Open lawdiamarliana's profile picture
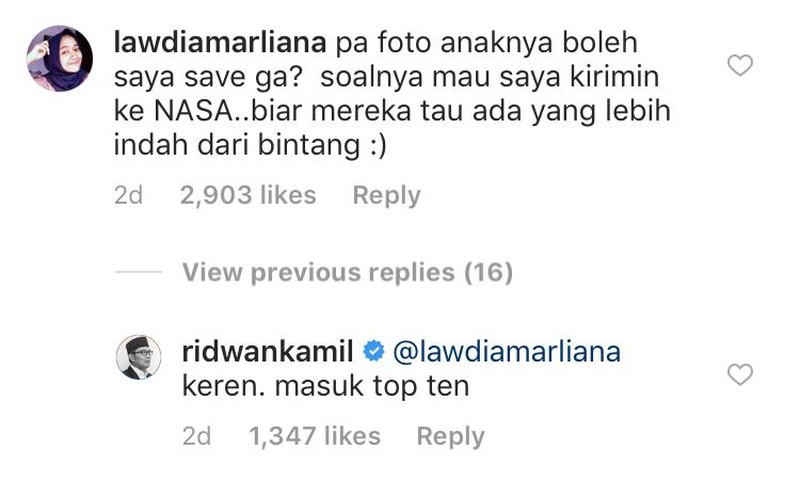 coord(60,59)
